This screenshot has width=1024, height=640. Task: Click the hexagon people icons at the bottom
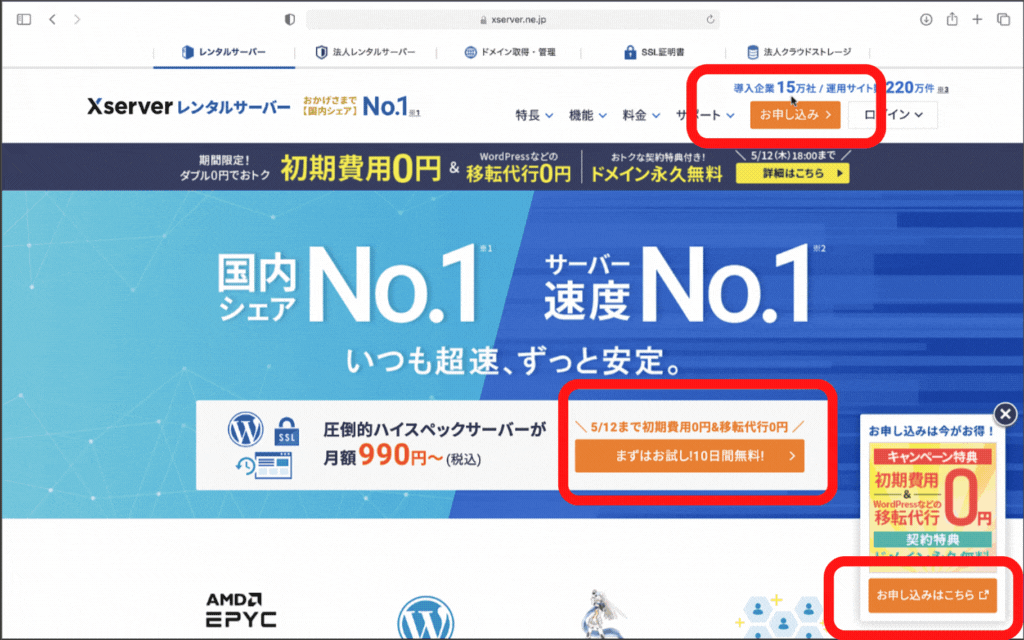782,616
